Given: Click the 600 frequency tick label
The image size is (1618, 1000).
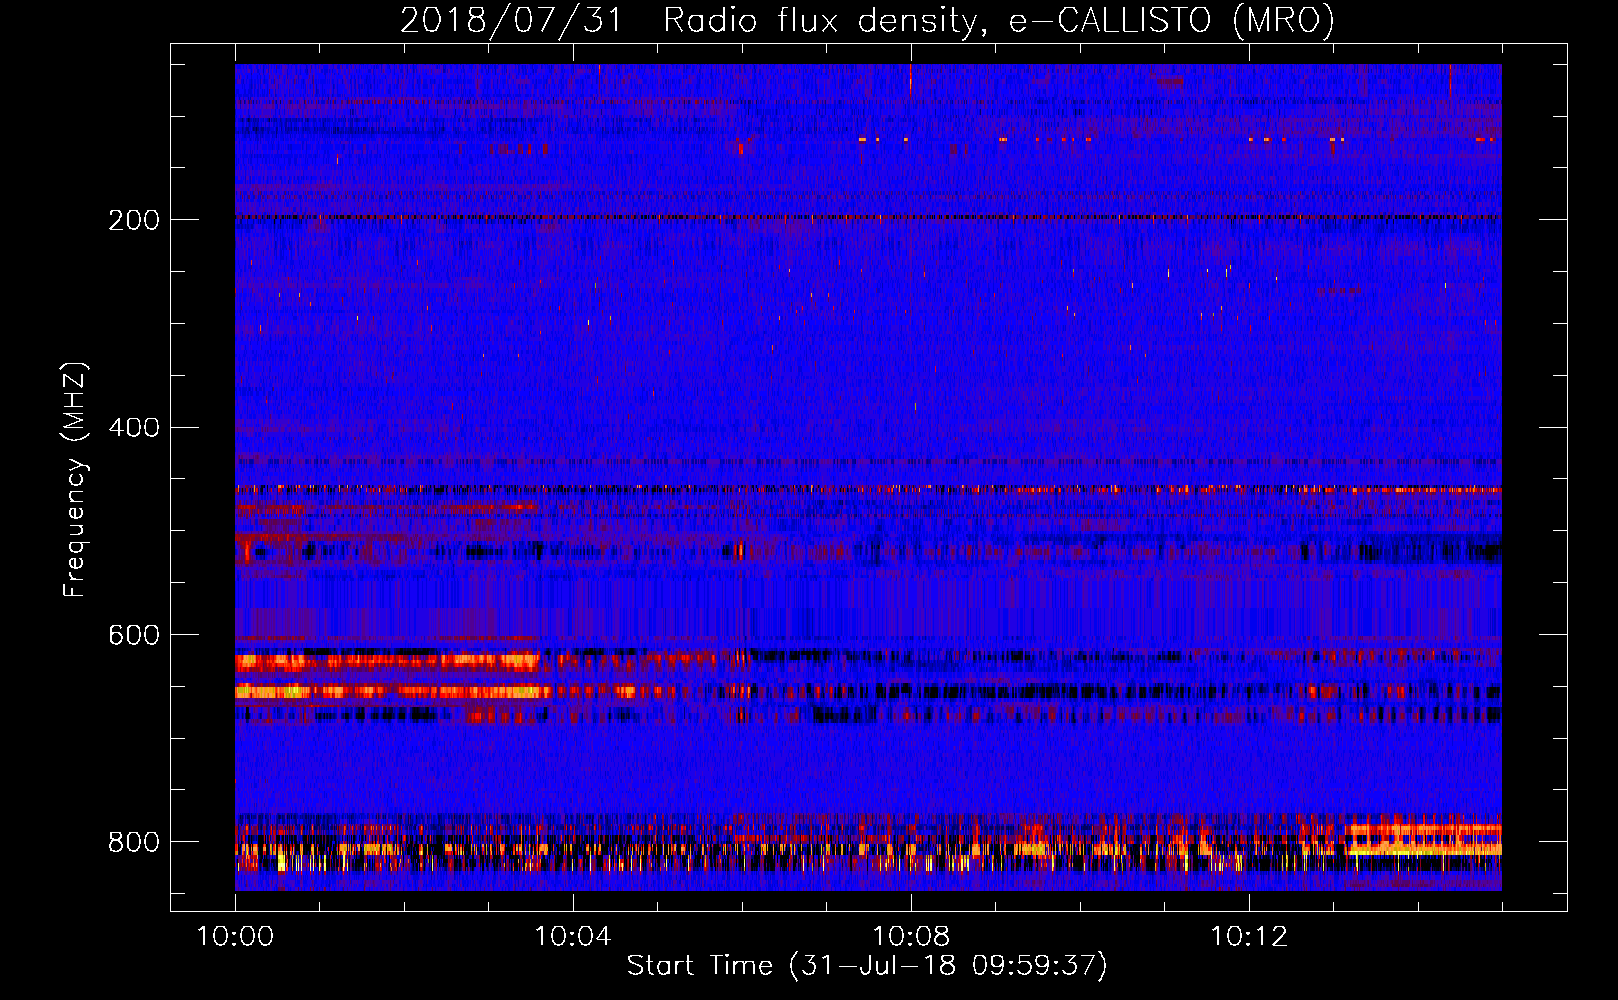Looking at the screenshot, I should coord(134,636).
